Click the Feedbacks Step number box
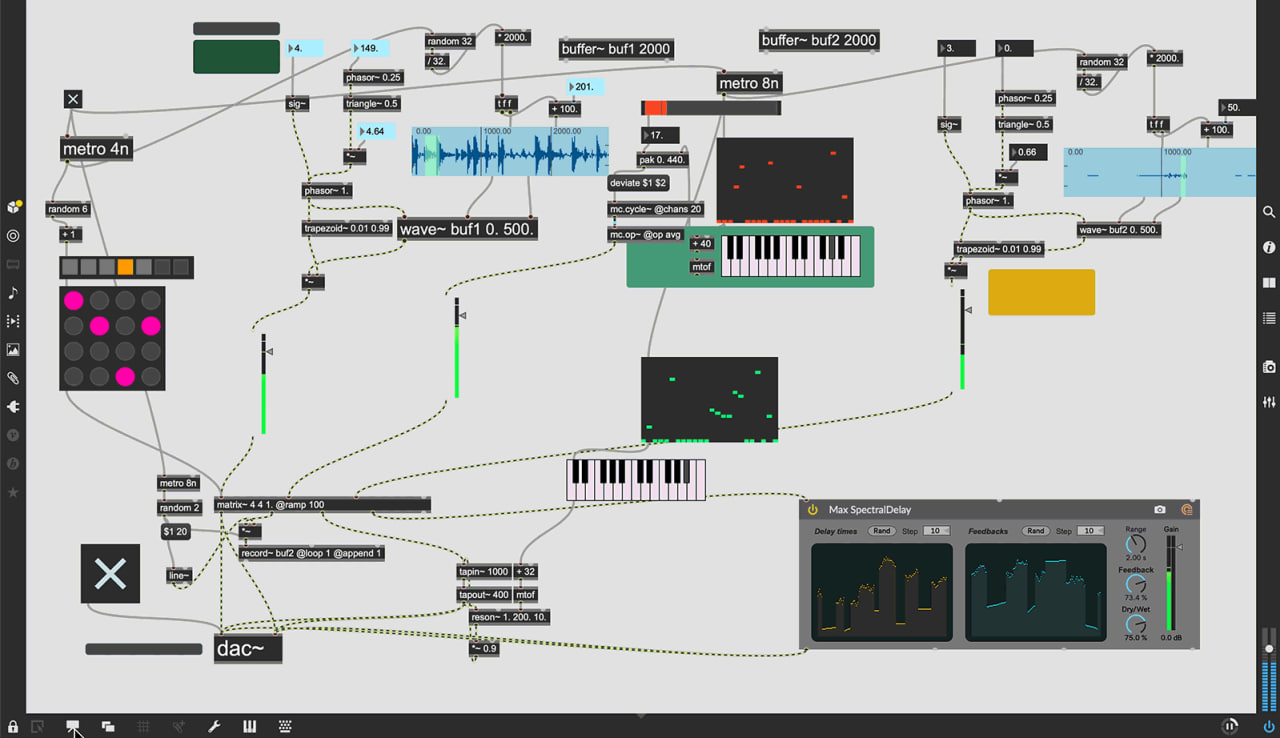Image resolution: width=1280 pixels, height=738 pixels. tap(1090, 531)
